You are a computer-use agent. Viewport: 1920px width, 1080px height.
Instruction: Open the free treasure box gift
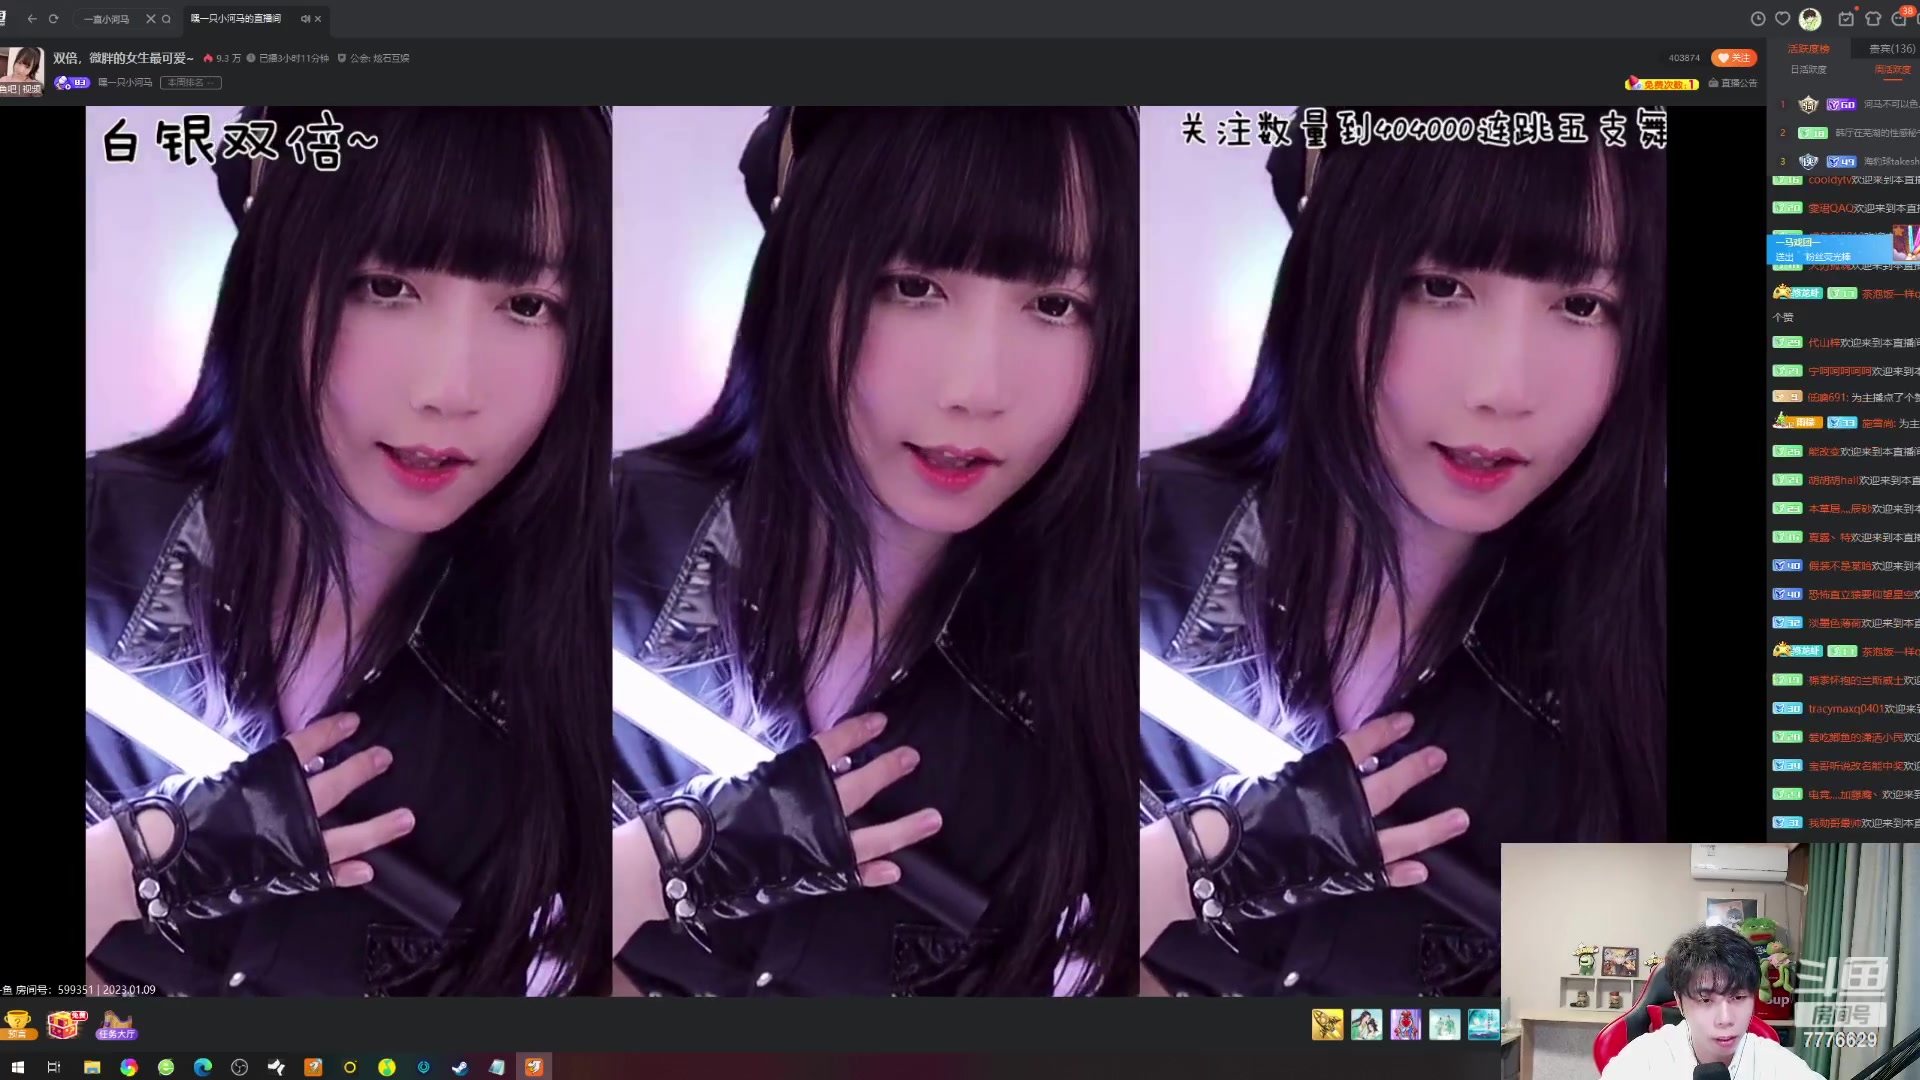65,1025
